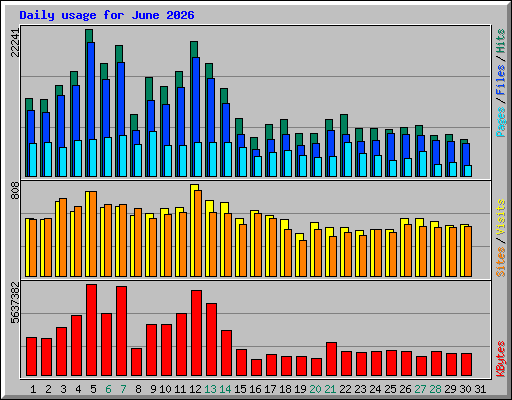Click day label 18 on the x-axis

285,389
